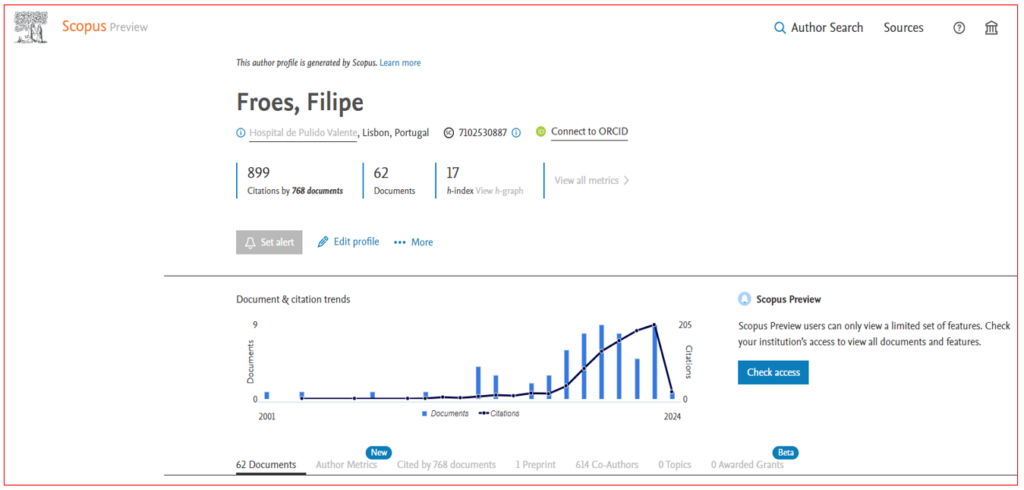Click the Elsevier tree logo
The width and height of the screenshot is (1024, 490).
[x=32, y=27]
